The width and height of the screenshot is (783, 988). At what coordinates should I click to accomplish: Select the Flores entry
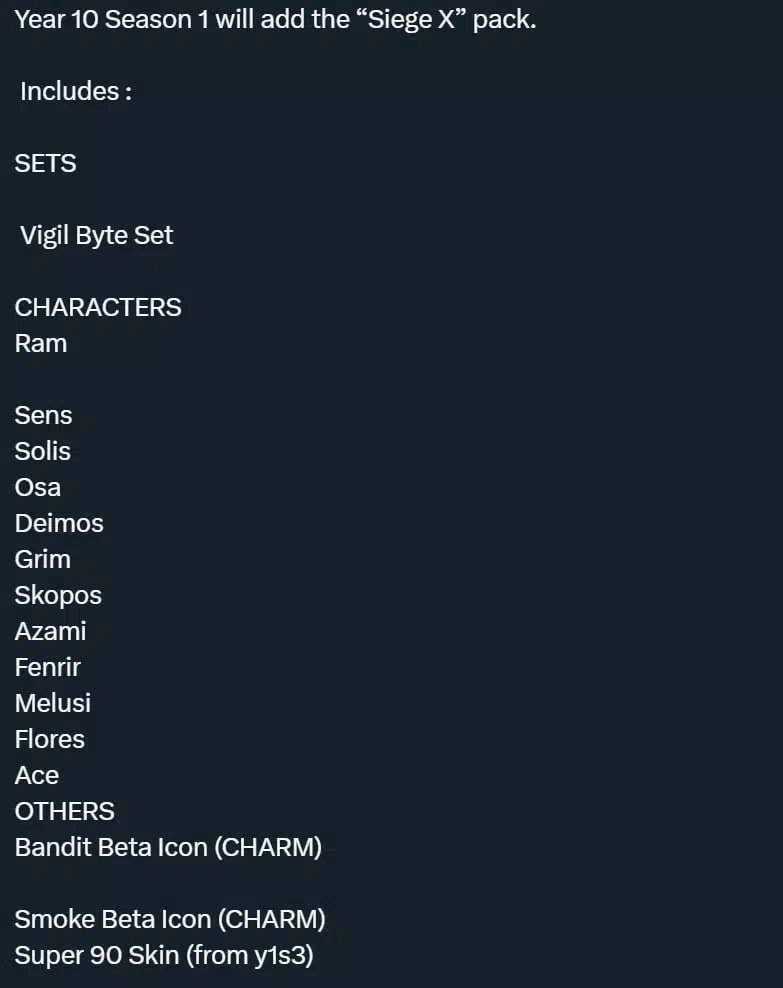click(50, 739)
